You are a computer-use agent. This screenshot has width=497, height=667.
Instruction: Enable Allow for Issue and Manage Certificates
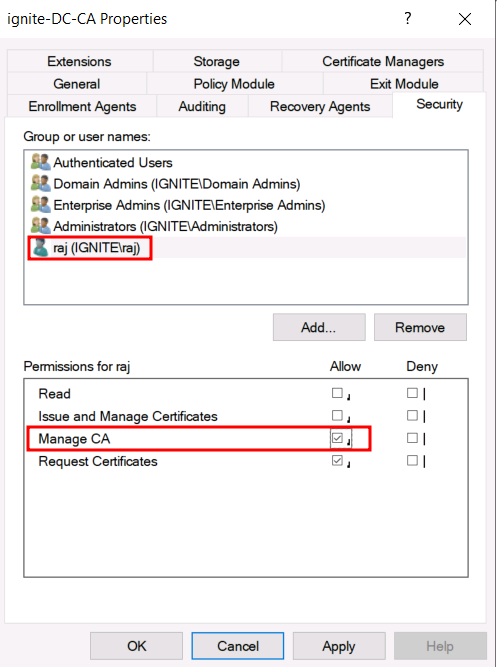(337, 415)
